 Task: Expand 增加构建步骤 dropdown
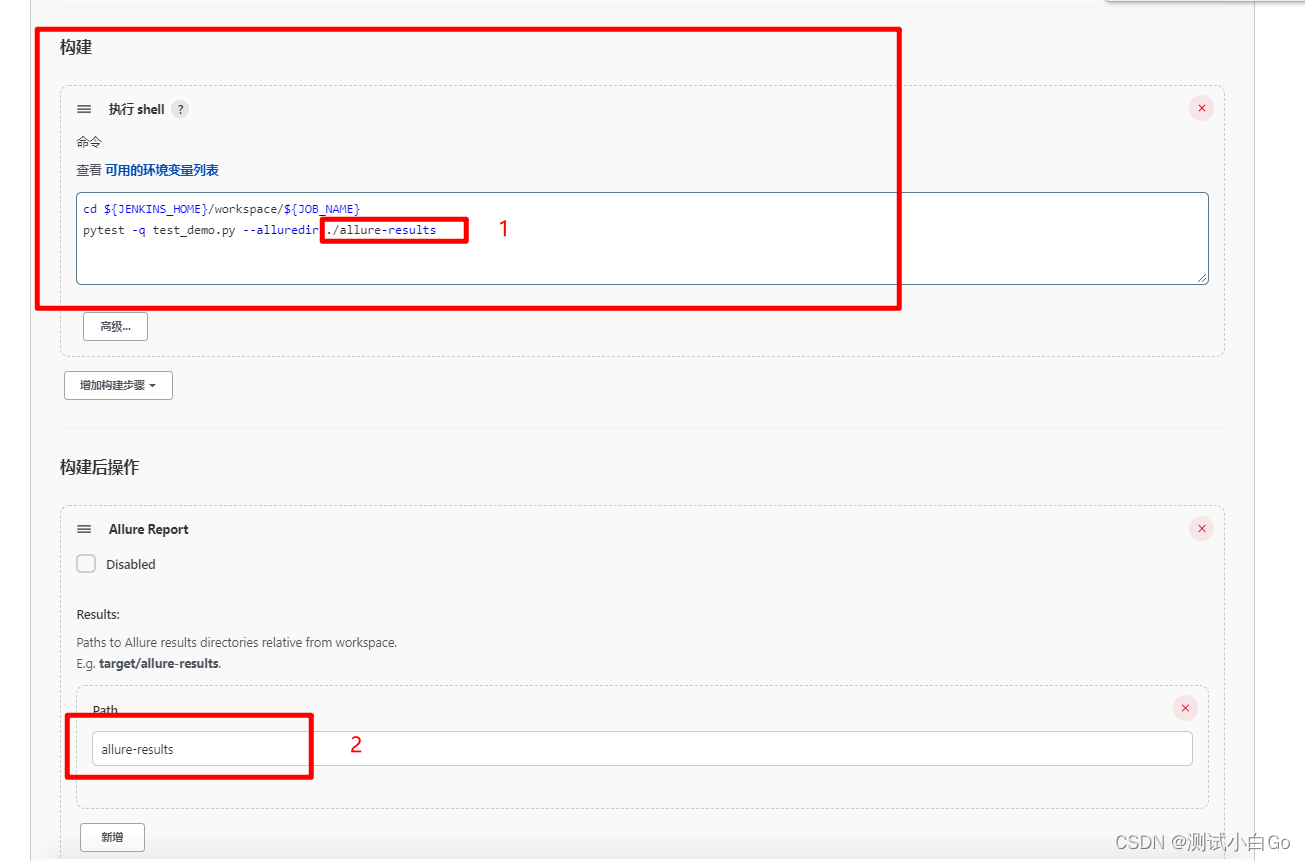pyautogui.click(x=118, y=385)
